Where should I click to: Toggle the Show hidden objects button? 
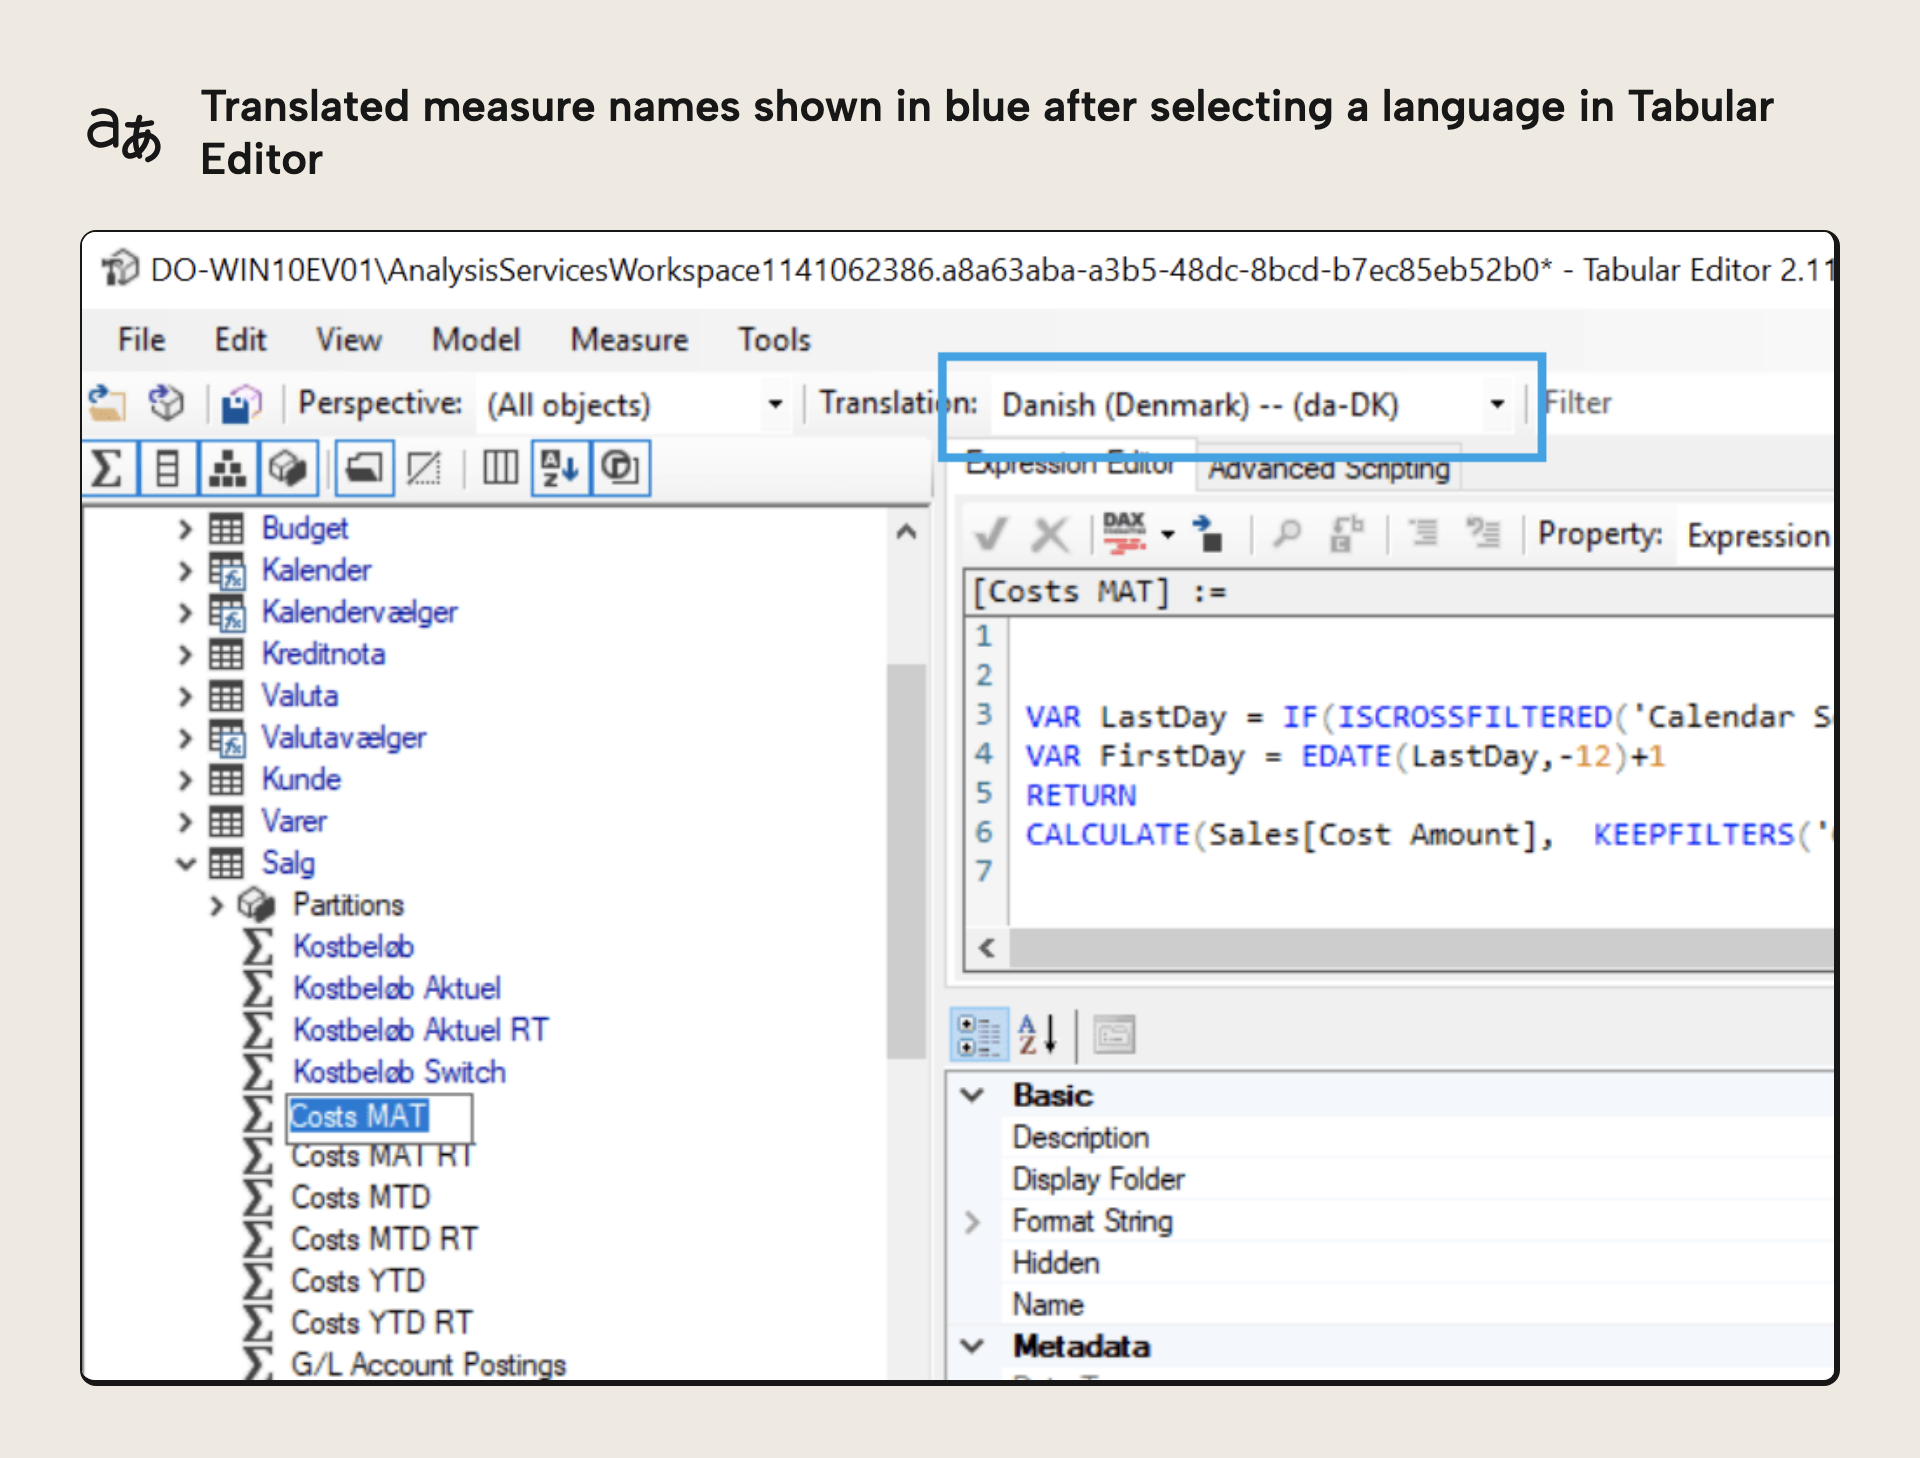pos(424,468)
